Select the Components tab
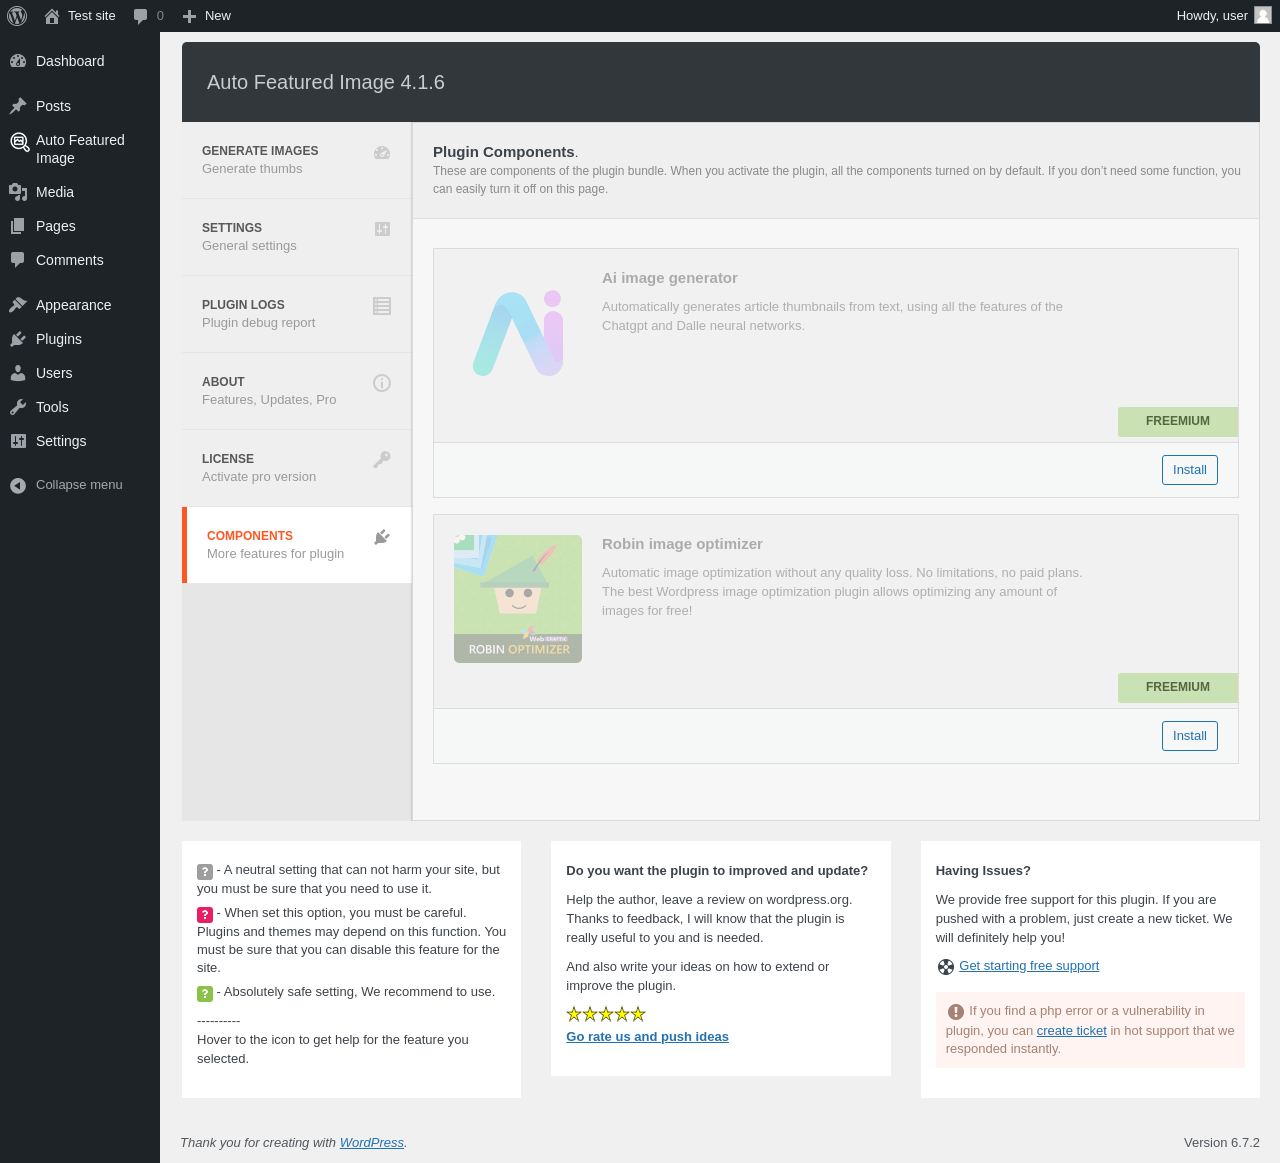Viewport: 1280px width, 1163px height. (297, 545)
